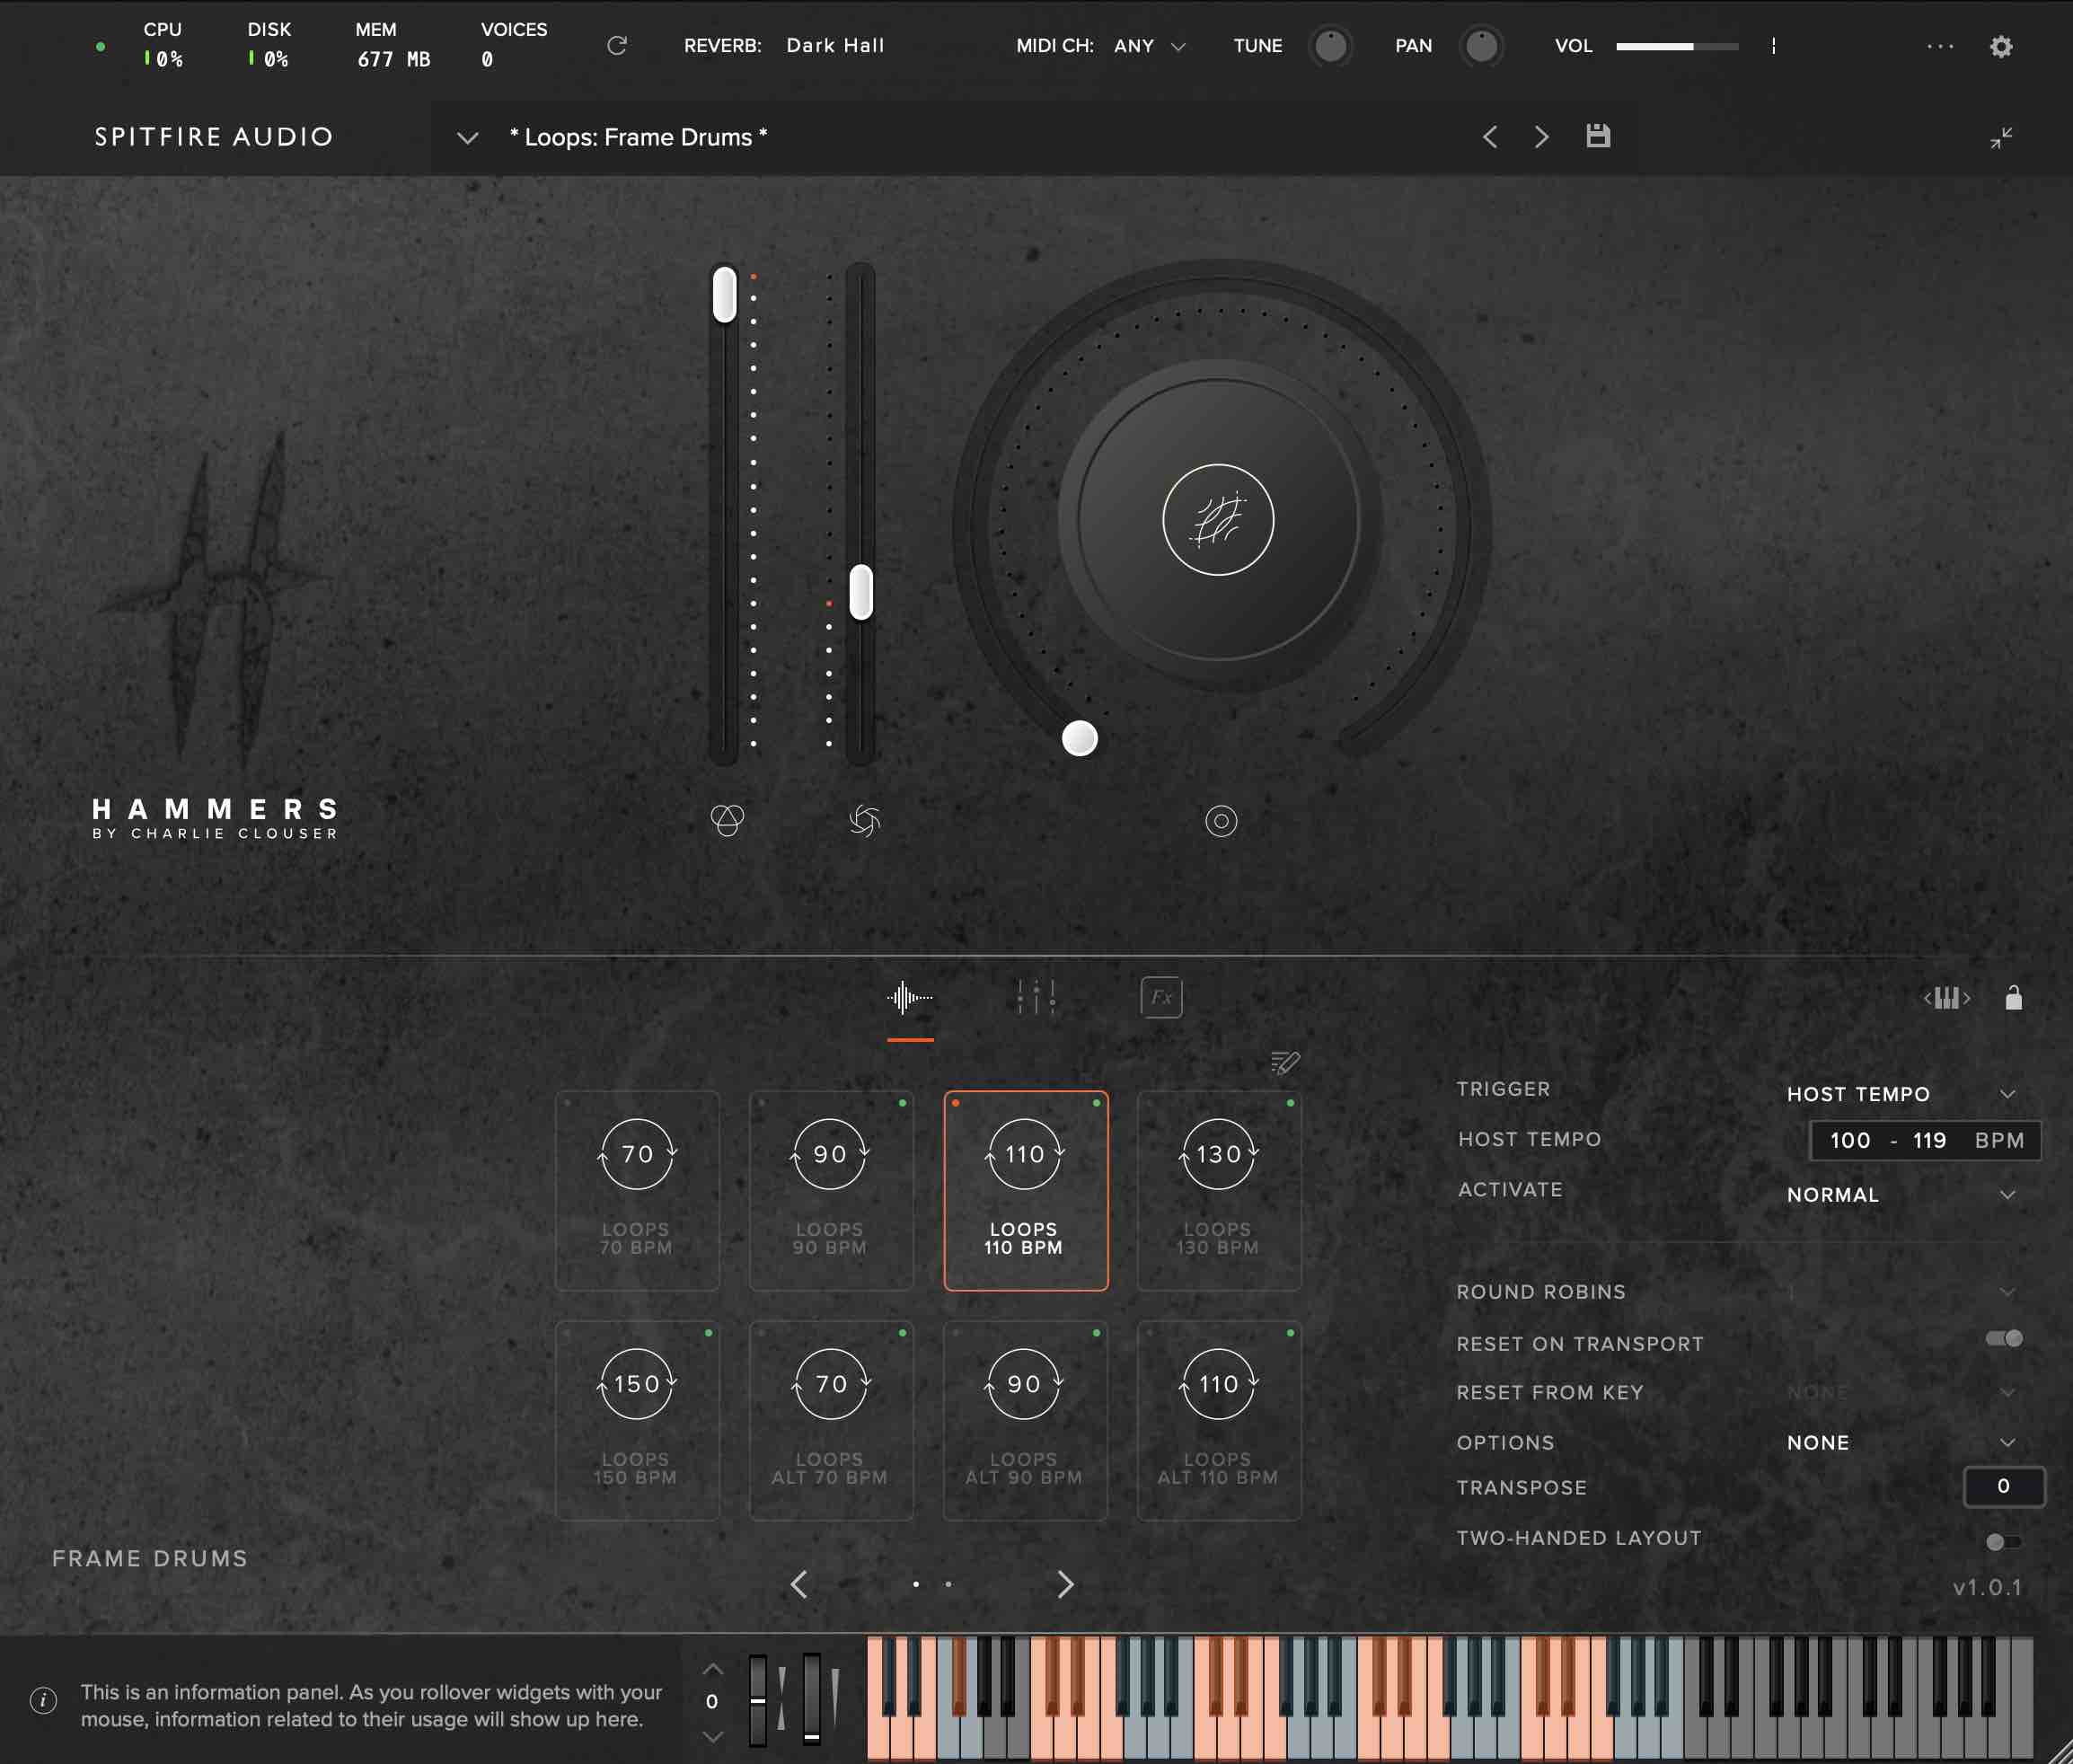The height and width of the screenshot is (1764, 2073).
Task: Switch to the waveform techniques tab
Action: (909, 998)
